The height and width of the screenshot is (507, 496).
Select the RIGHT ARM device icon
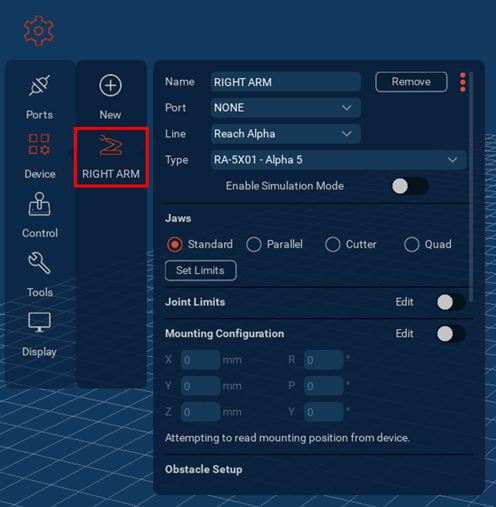click(x=111, y=145)
